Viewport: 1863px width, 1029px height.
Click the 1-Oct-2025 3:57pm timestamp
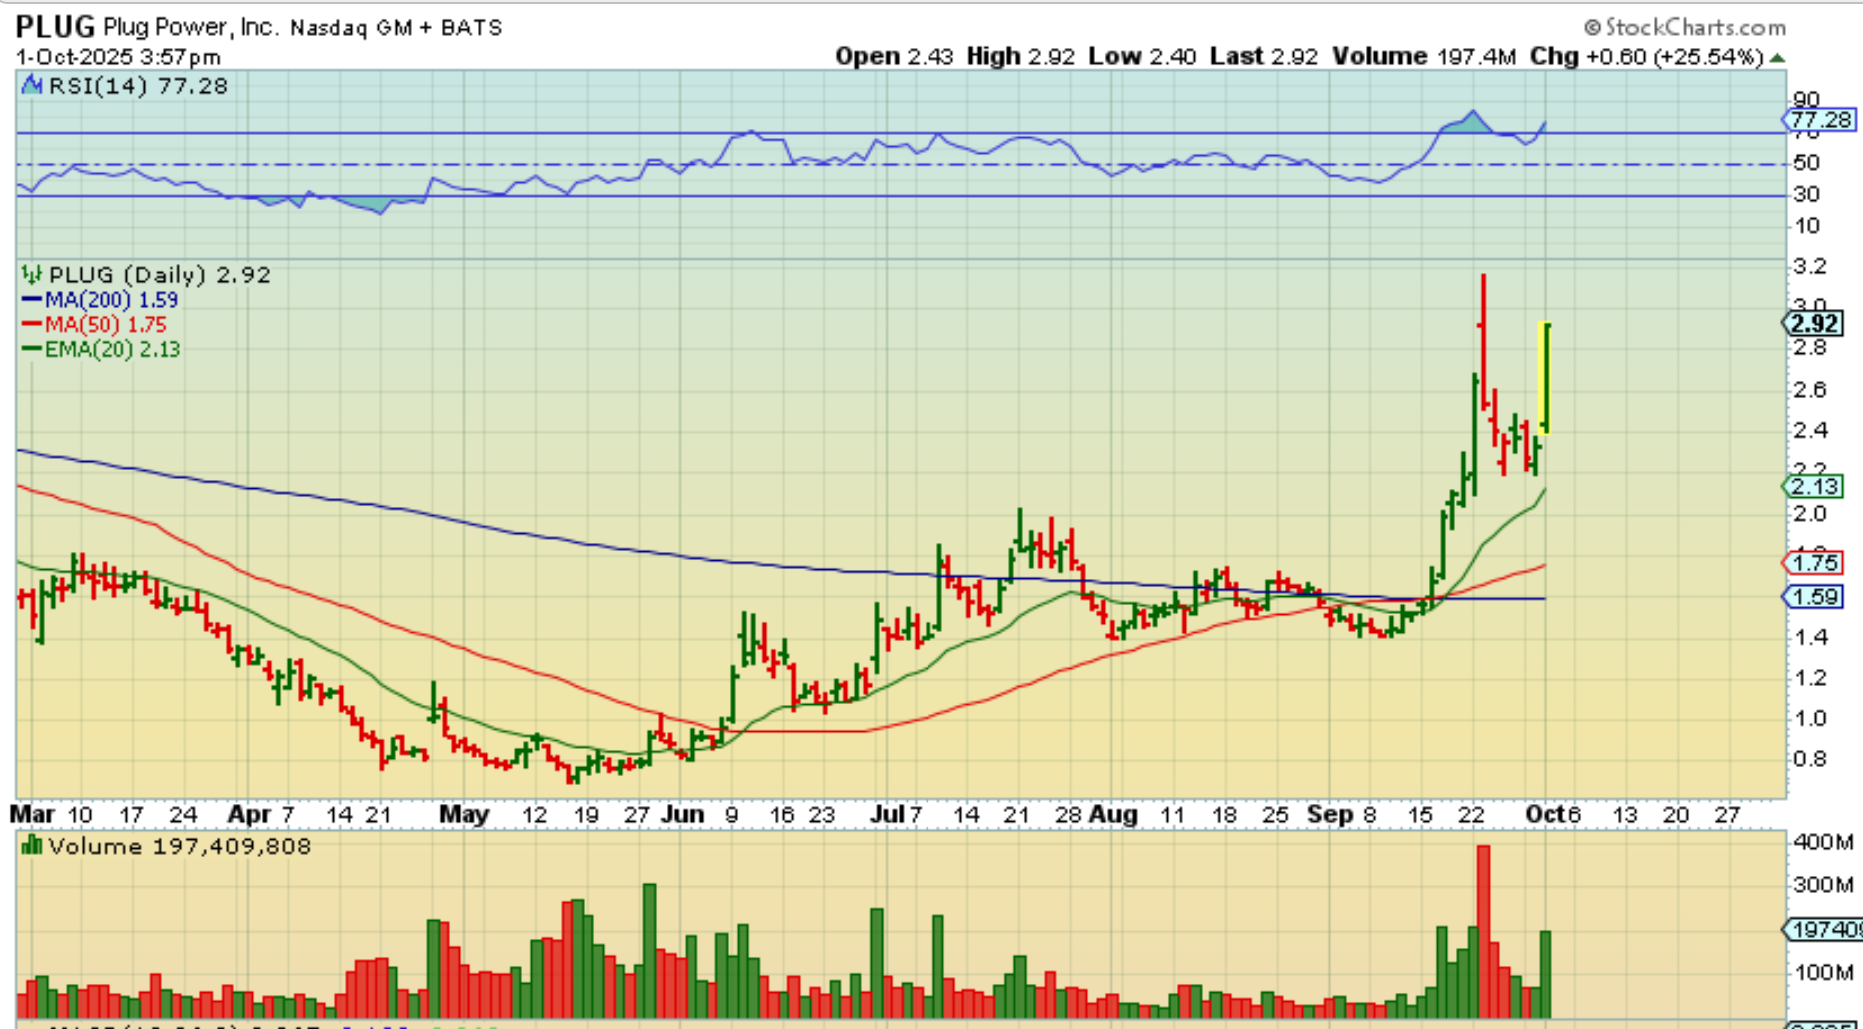tap(118, 57)
